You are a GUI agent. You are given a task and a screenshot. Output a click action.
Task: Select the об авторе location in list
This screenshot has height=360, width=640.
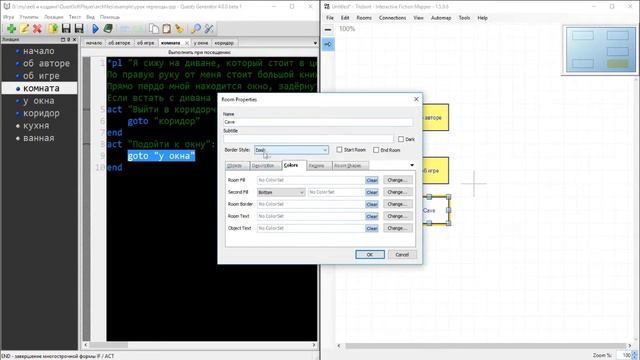coord(46,63)
